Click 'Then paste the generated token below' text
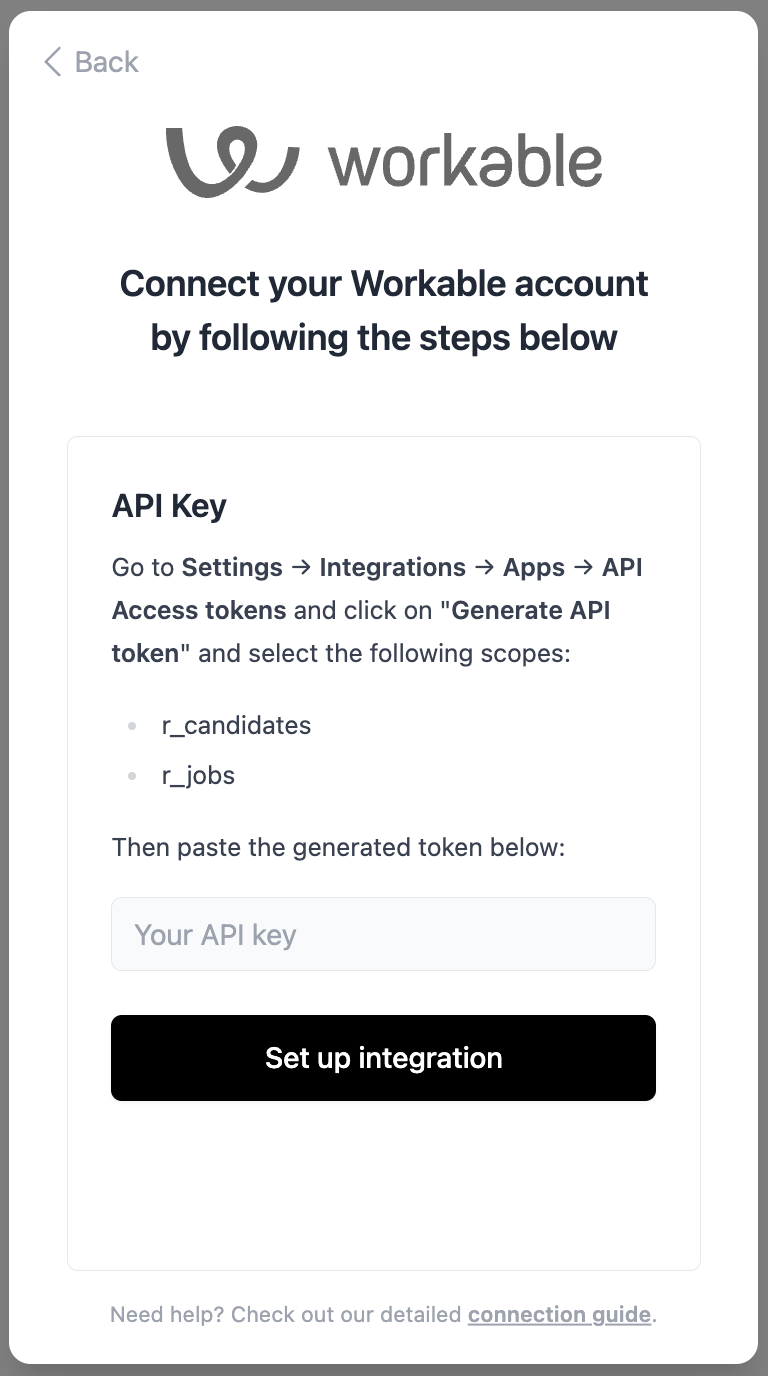 tap(339, 848)
